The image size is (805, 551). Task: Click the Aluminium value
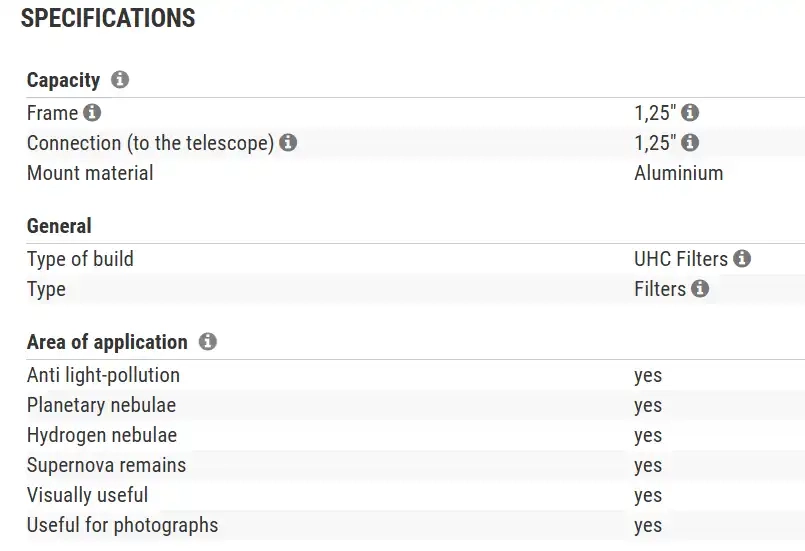click(x=678, y=173)
